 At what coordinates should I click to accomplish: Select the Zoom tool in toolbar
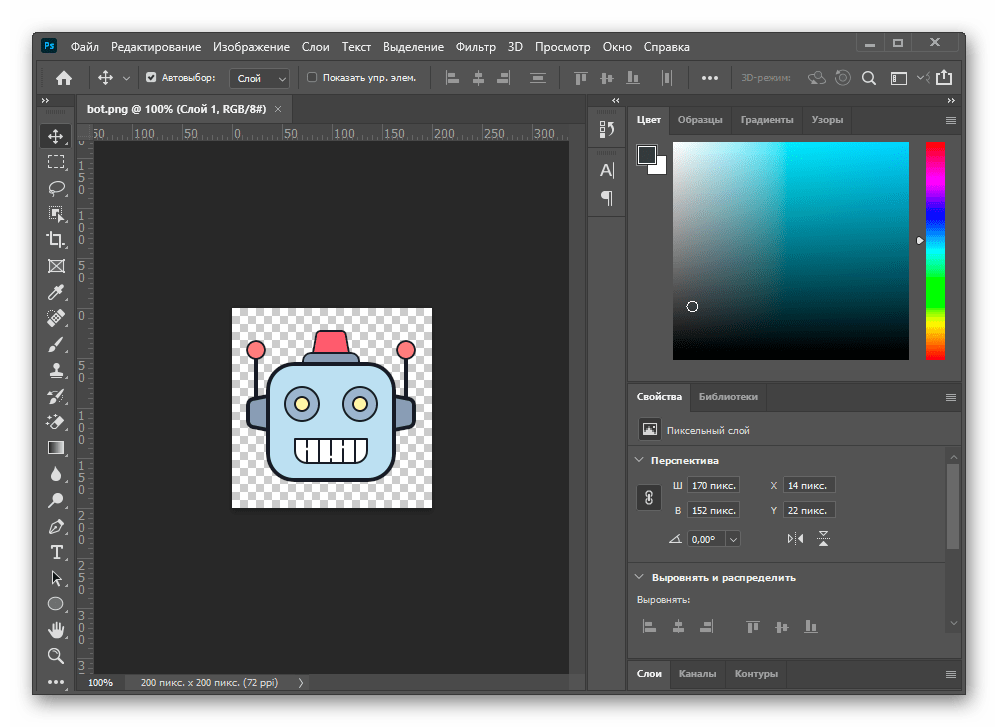[56, 656]
